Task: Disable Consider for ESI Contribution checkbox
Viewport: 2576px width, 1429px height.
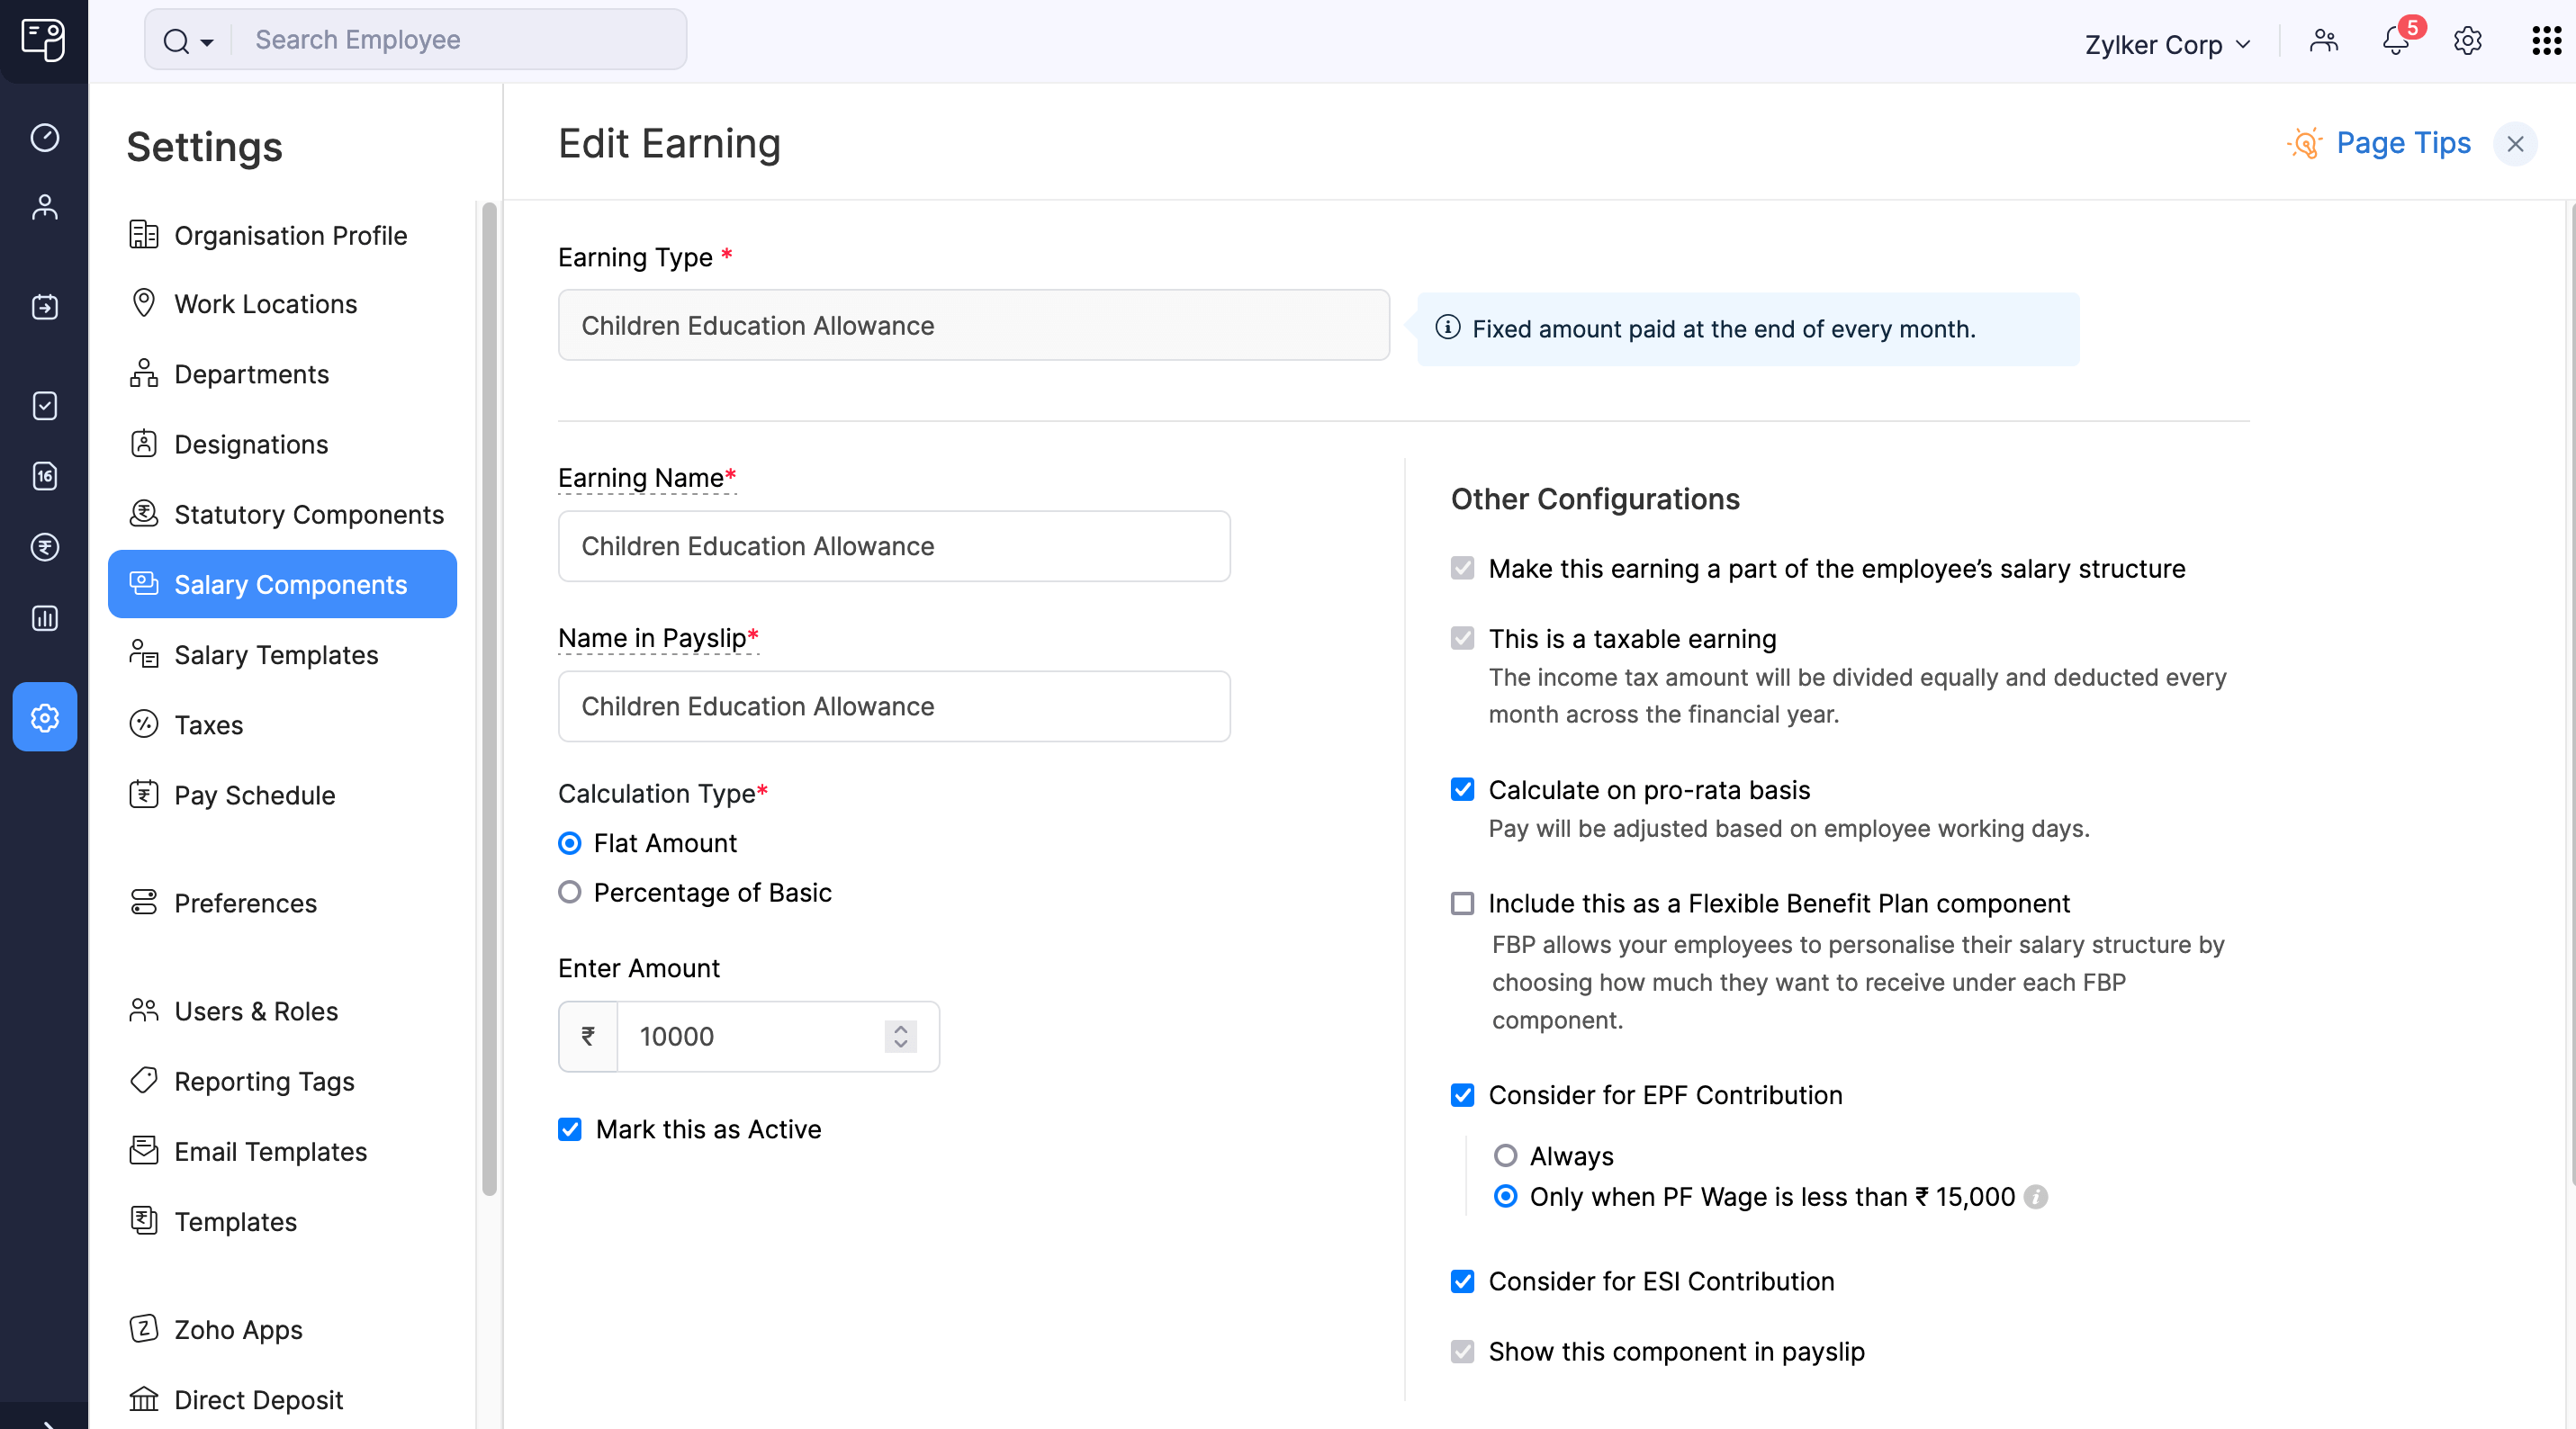Action: (1464, 1281)
